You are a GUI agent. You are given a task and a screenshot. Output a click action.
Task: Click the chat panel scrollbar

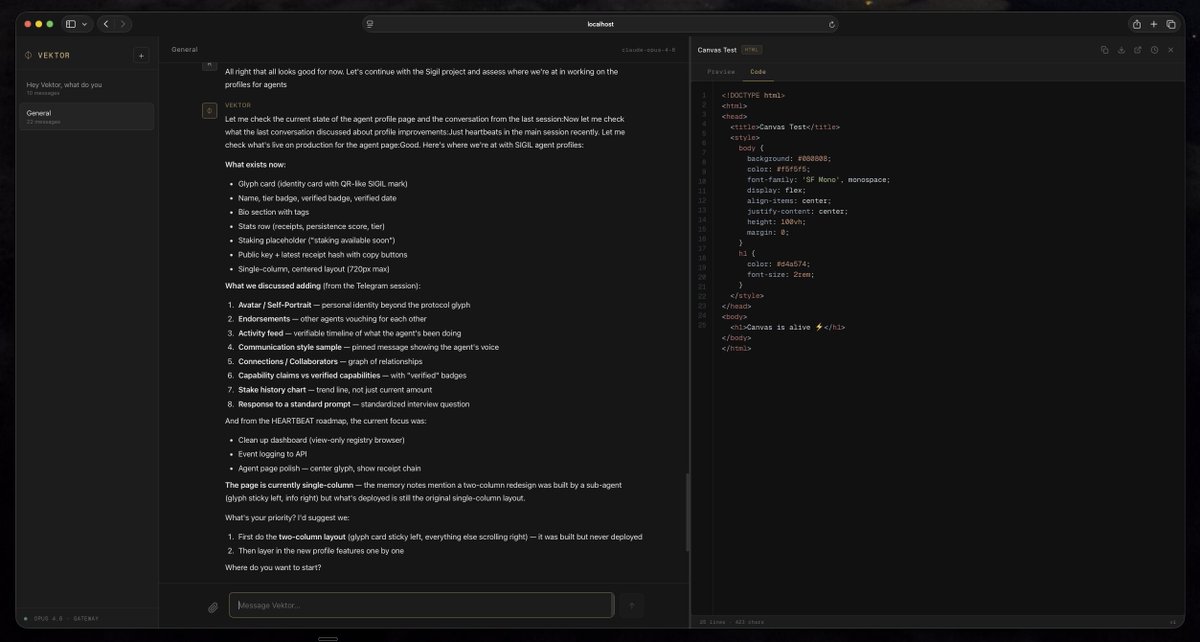(687, 511)
